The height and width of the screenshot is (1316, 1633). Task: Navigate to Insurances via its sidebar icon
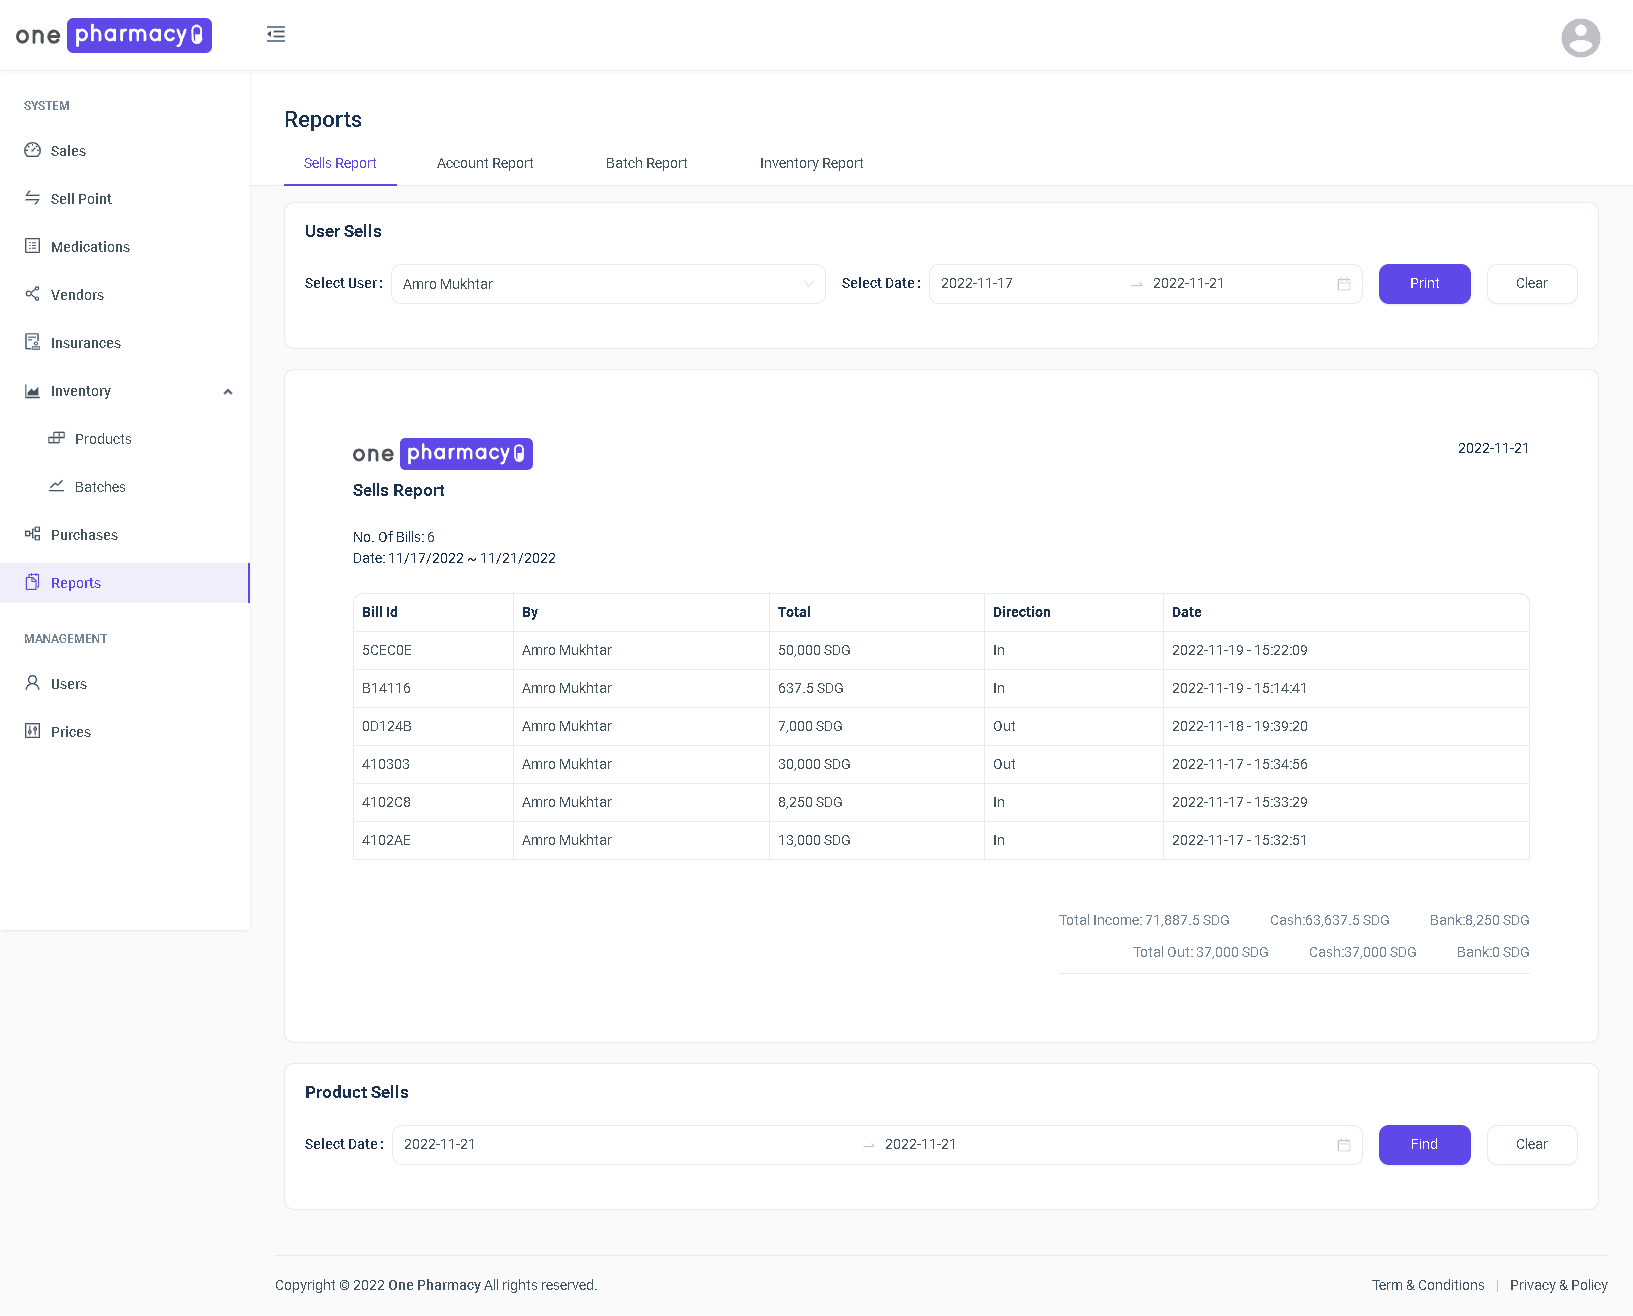point(33,342)
